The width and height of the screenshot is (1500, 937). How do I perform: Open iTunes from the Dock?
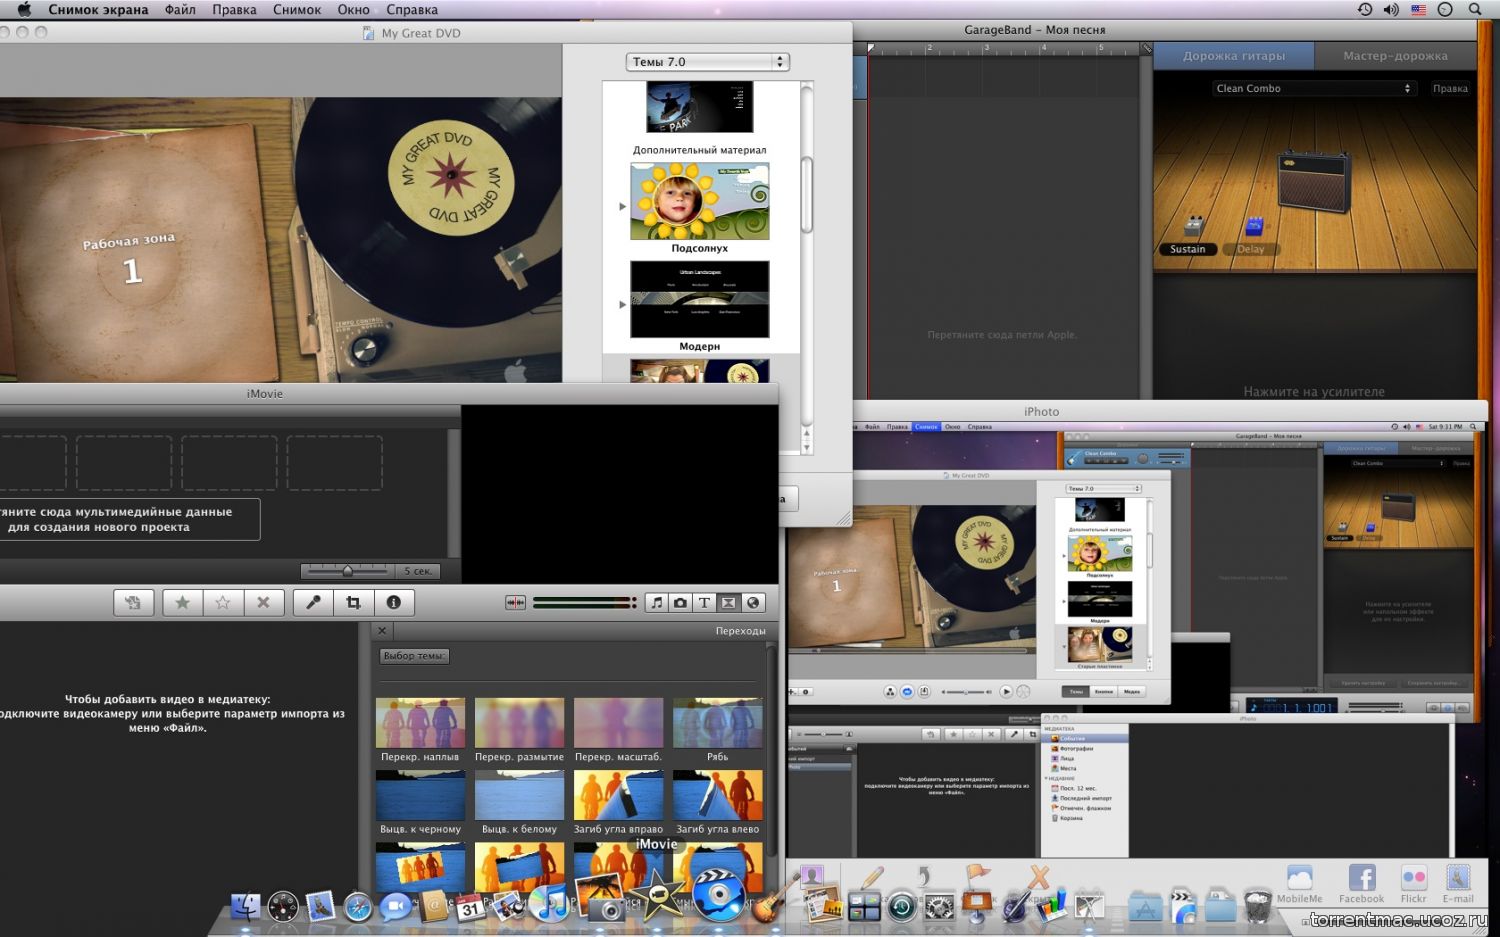[x=548, y=904]
